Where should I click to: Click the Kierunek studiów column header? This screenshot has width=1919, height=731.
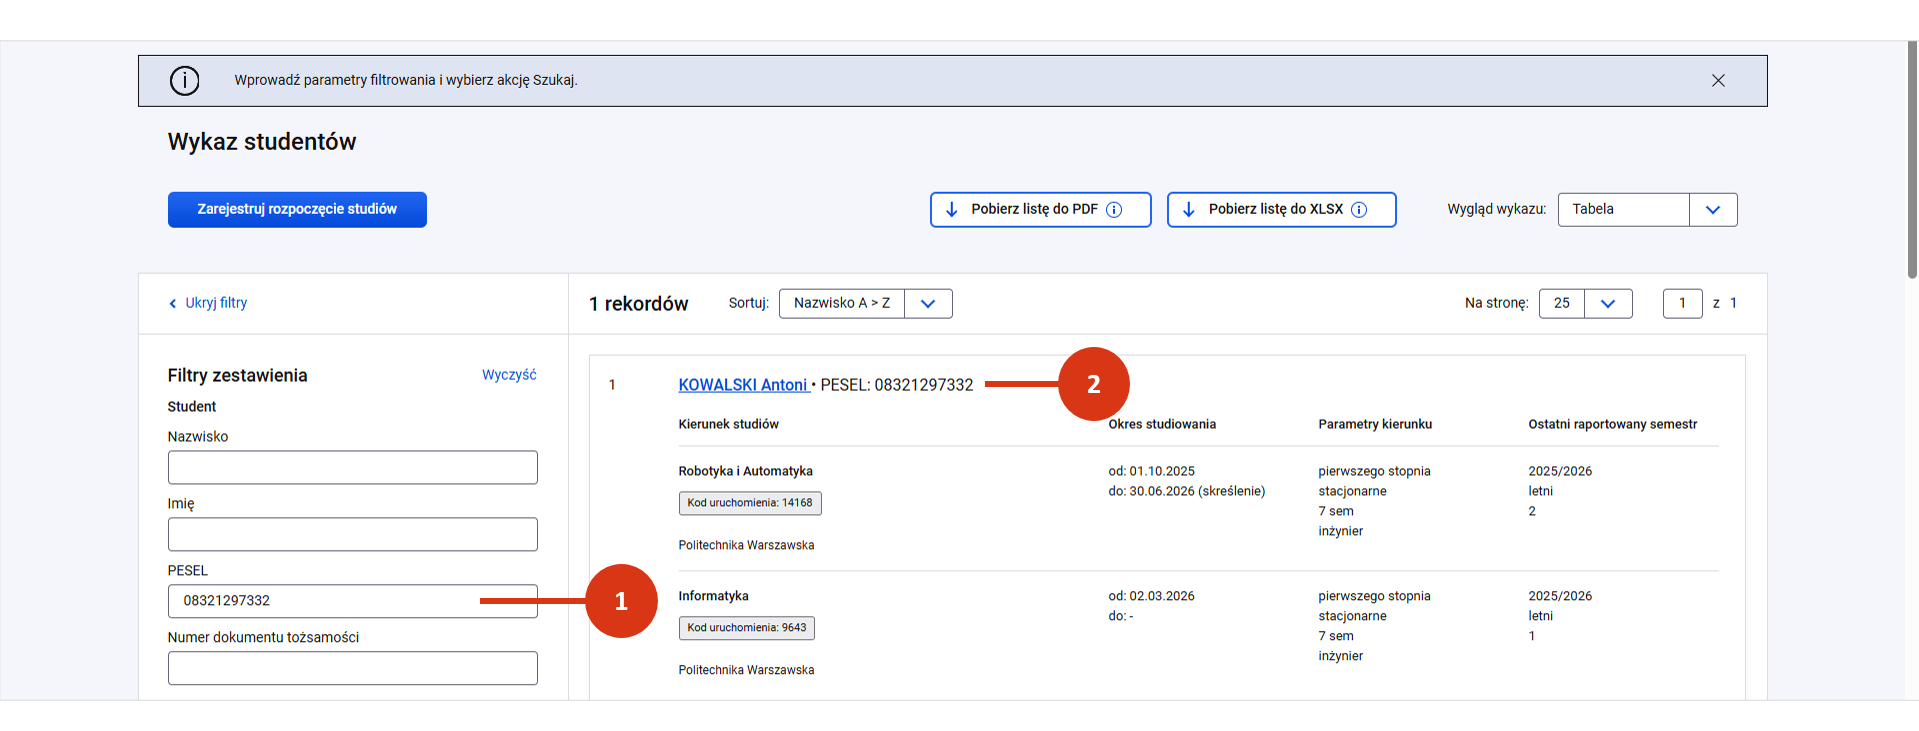point(728,424)
